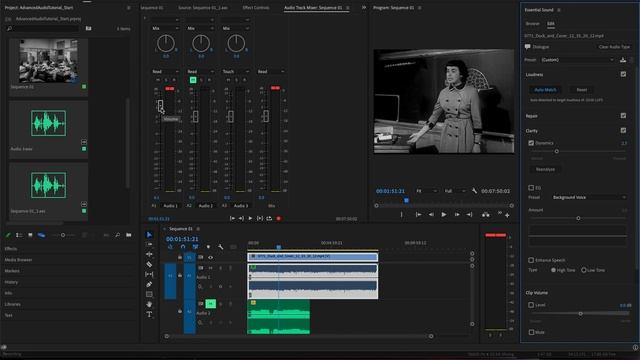The width and height of the screenshot is (640, 360).
Task: Toggle V1 track output eye
Action: click(211, 258)
